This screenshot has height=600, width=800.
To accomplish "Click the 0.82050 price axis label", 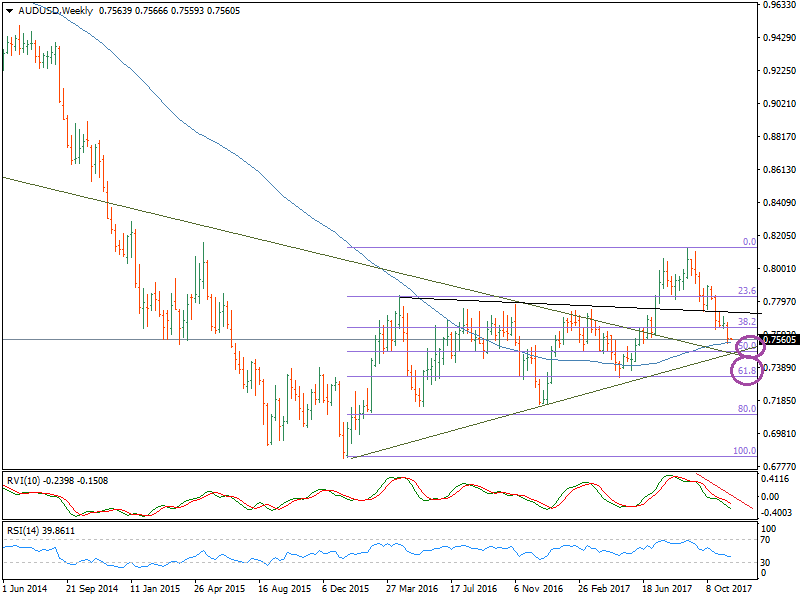I will (780, 236).
